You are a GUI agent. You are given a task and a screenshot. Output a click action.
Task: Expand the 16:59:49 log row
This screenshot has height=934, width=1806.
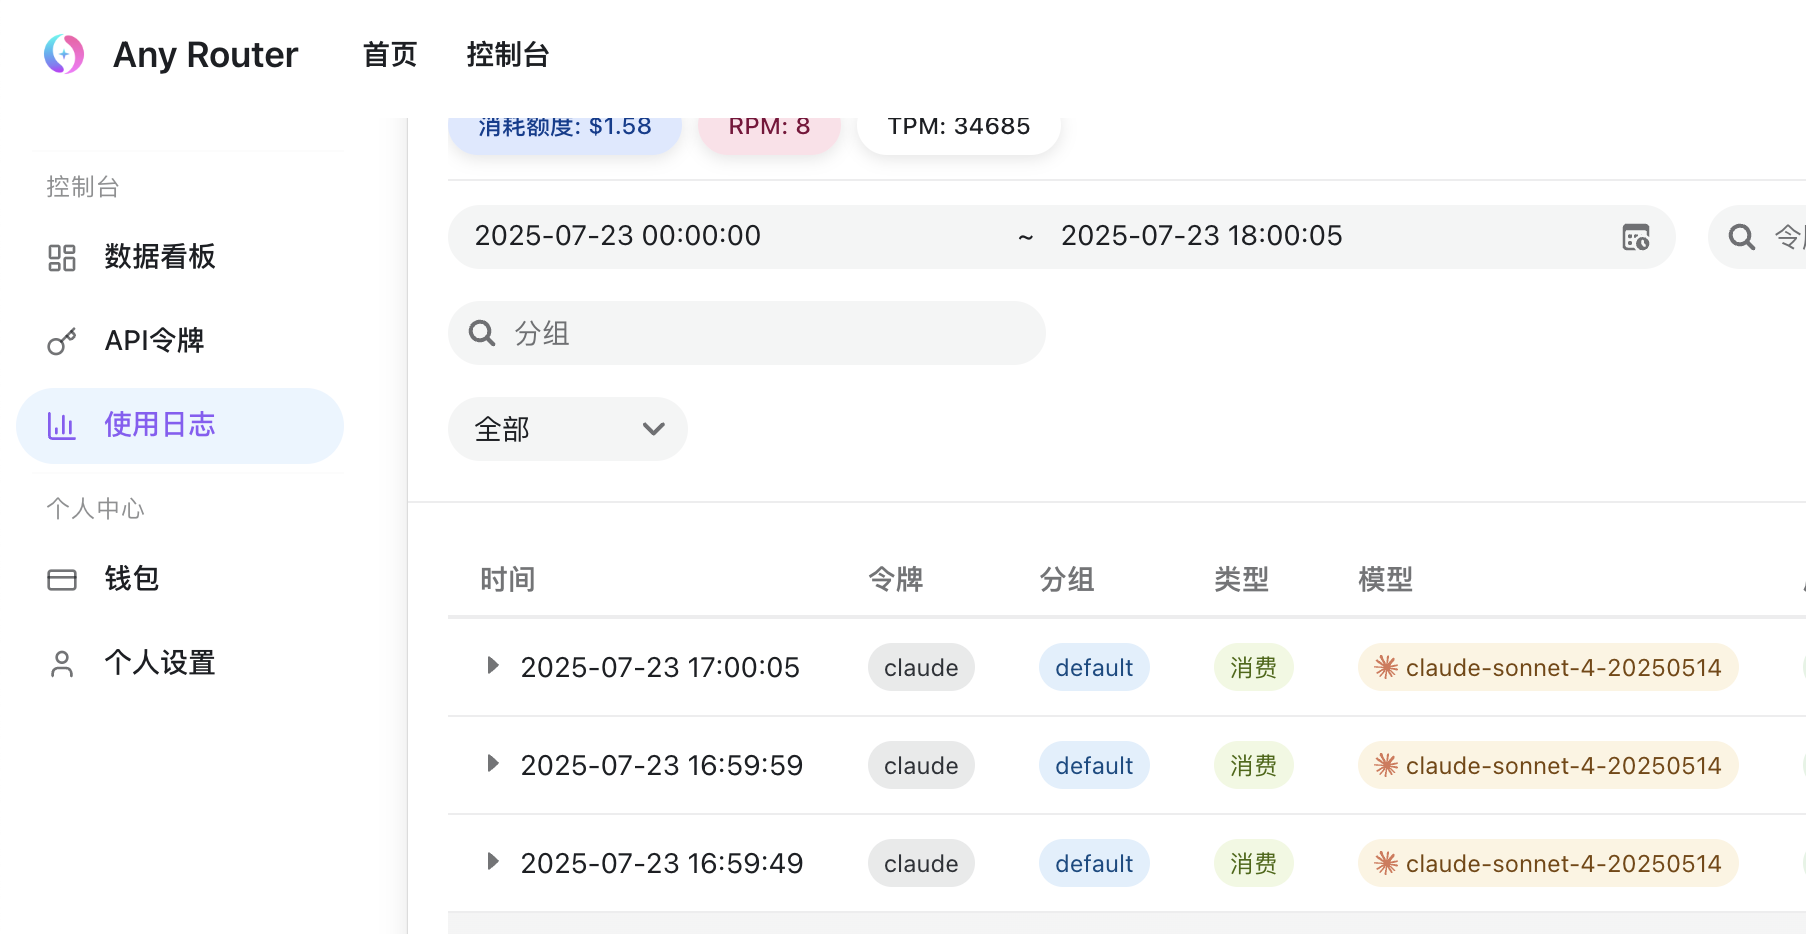tap(493, 861)
